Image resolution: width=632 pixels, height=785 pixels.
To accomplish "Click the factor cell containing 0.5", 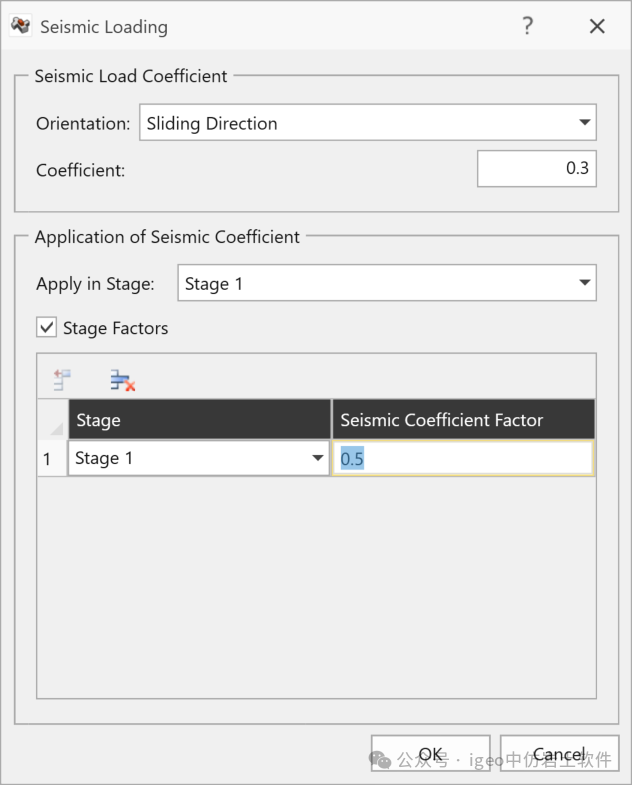I will [463, 459].
